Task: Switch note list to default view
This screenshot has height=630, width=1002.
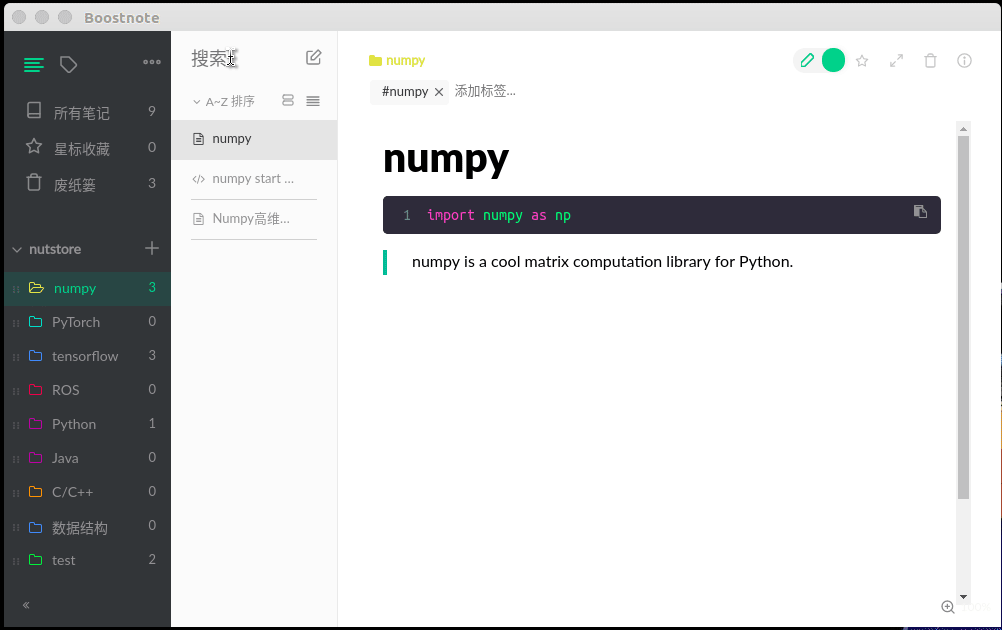Action: click(288, 100)
